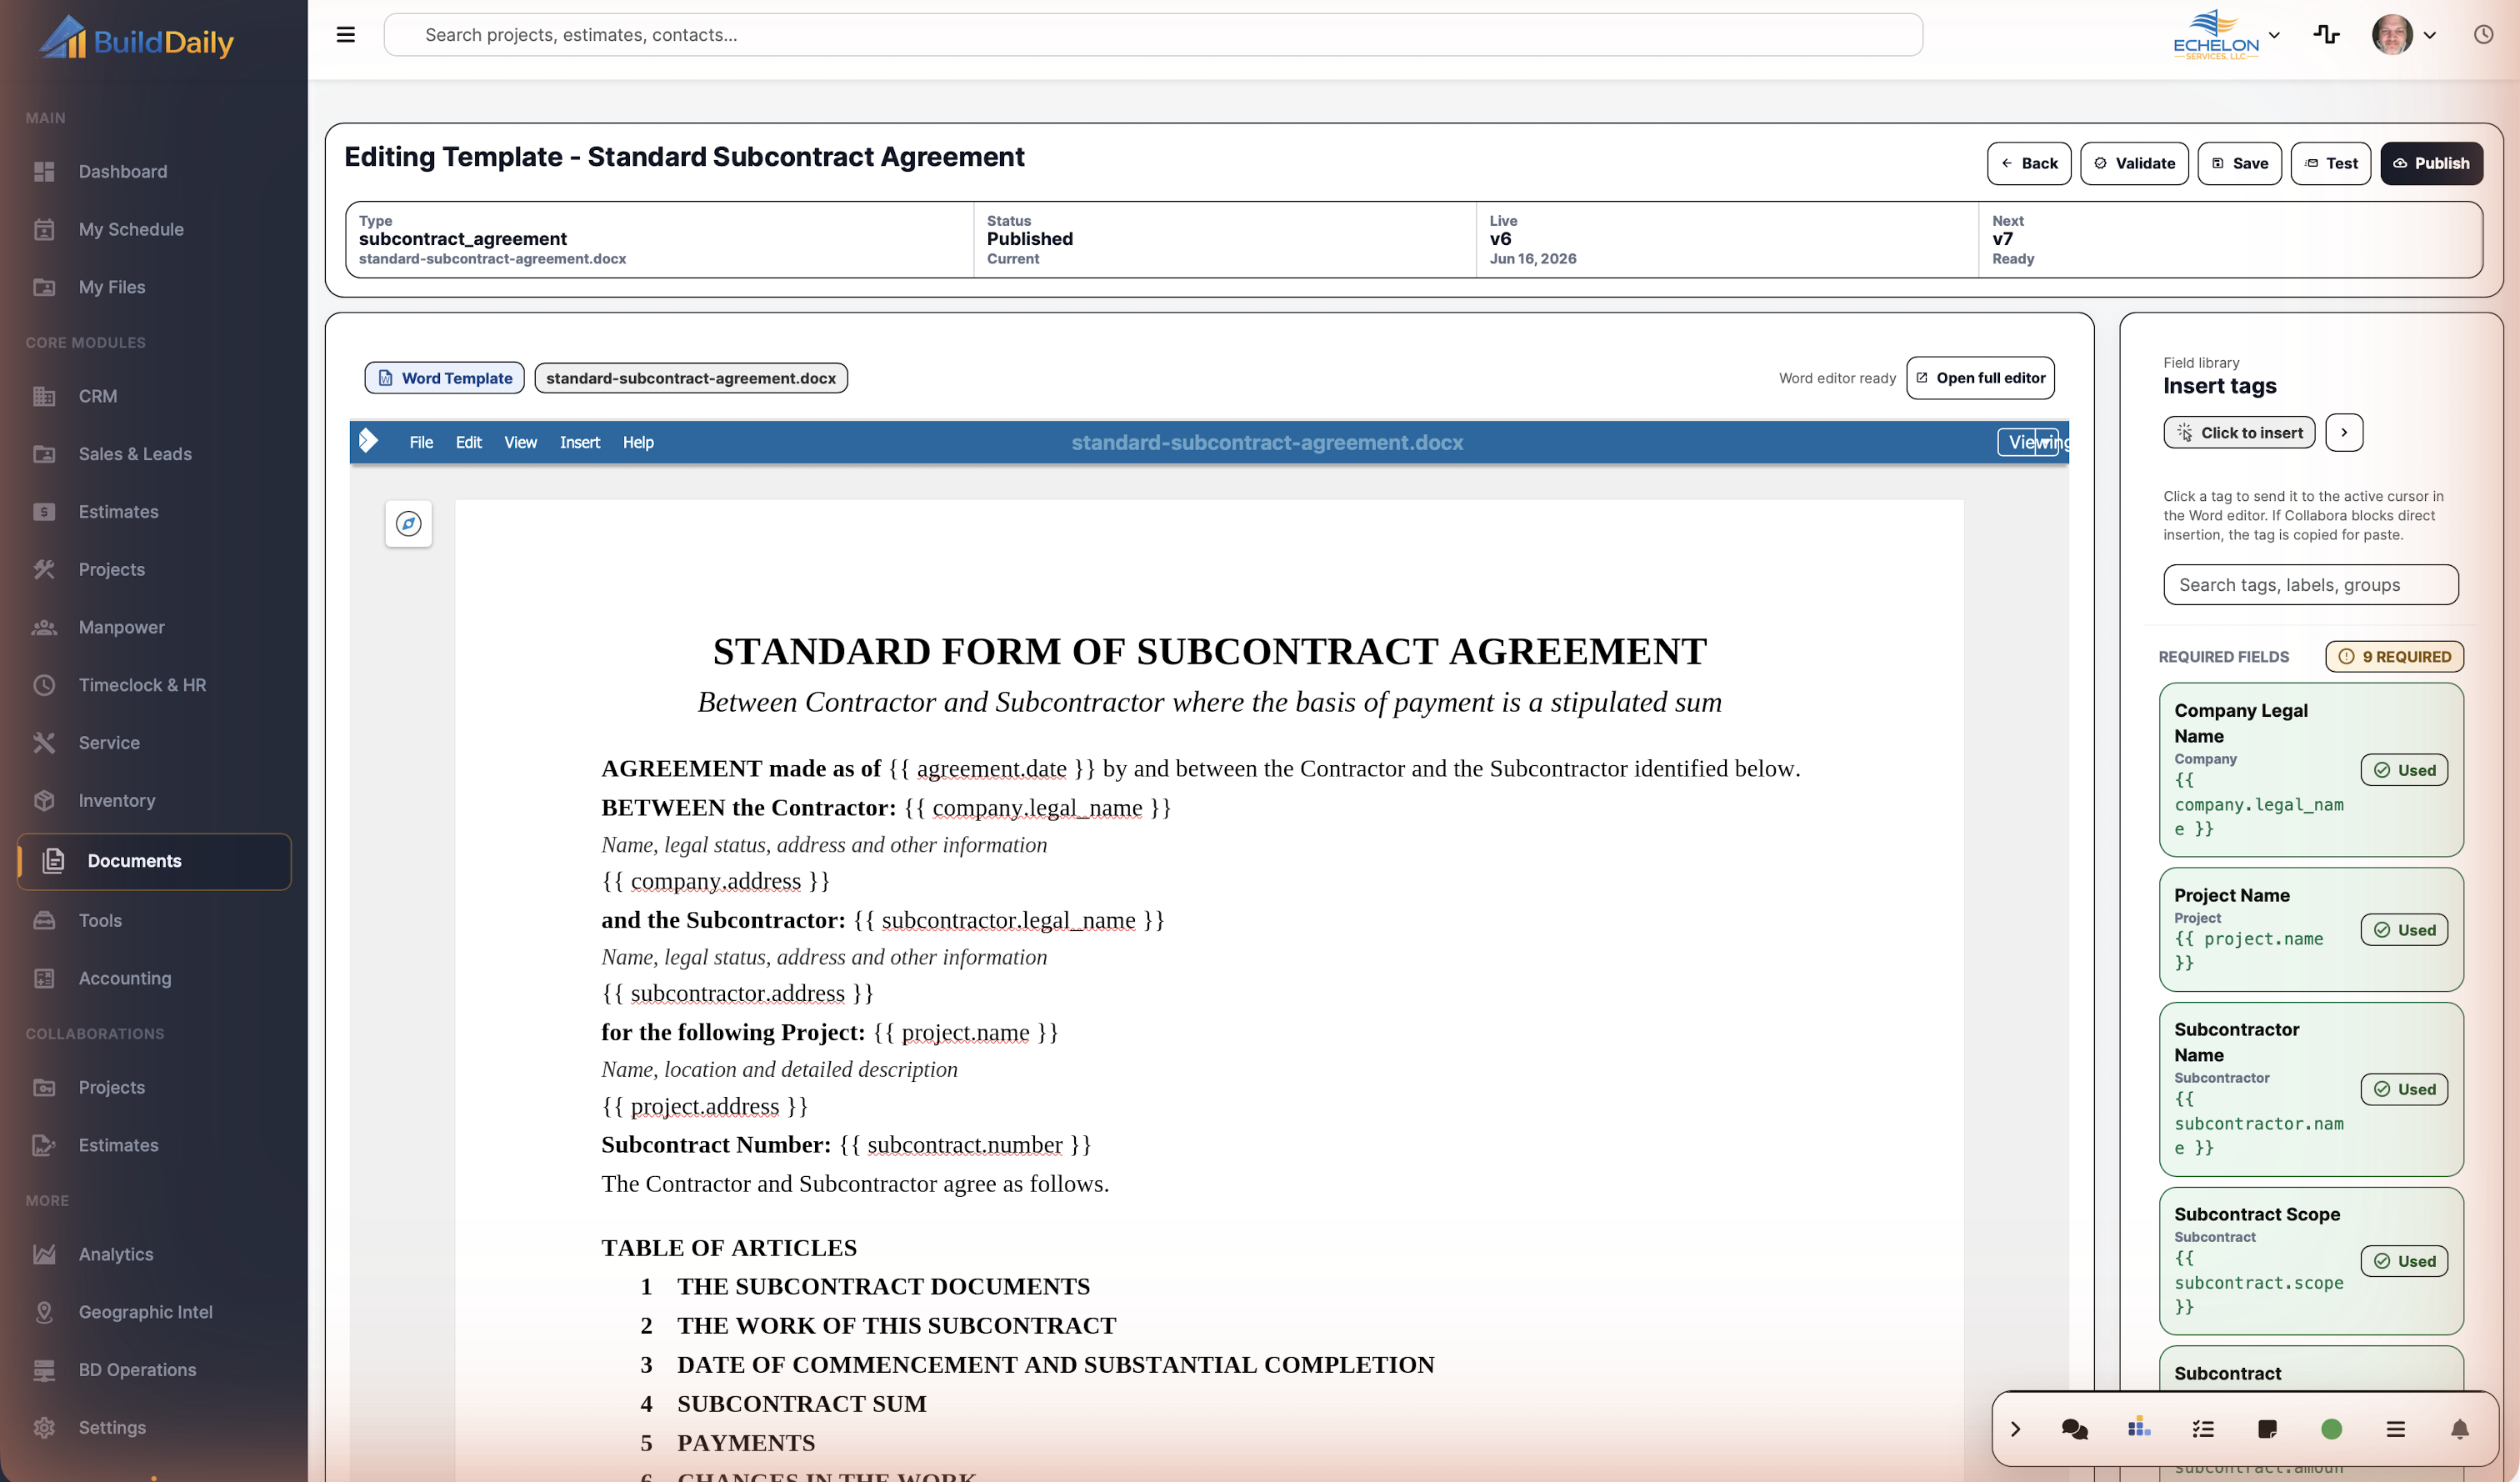
Task: Insert the Company Legal Name tag card
Action: [x=2311, y=769]
